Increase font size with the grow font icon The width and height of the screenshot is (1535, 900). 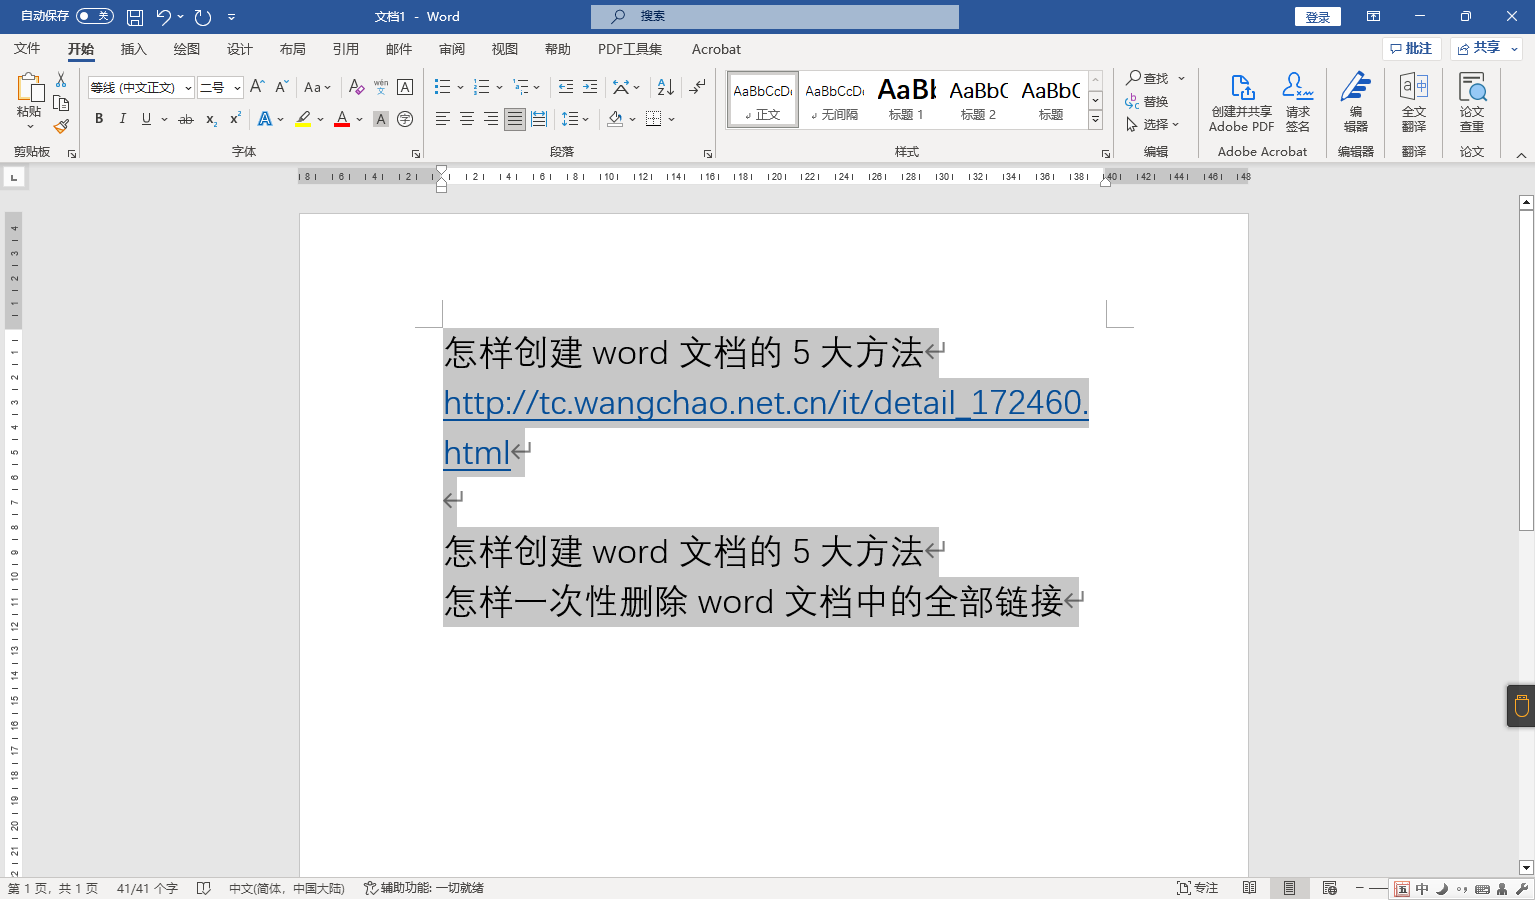click(x=257, y=87)
